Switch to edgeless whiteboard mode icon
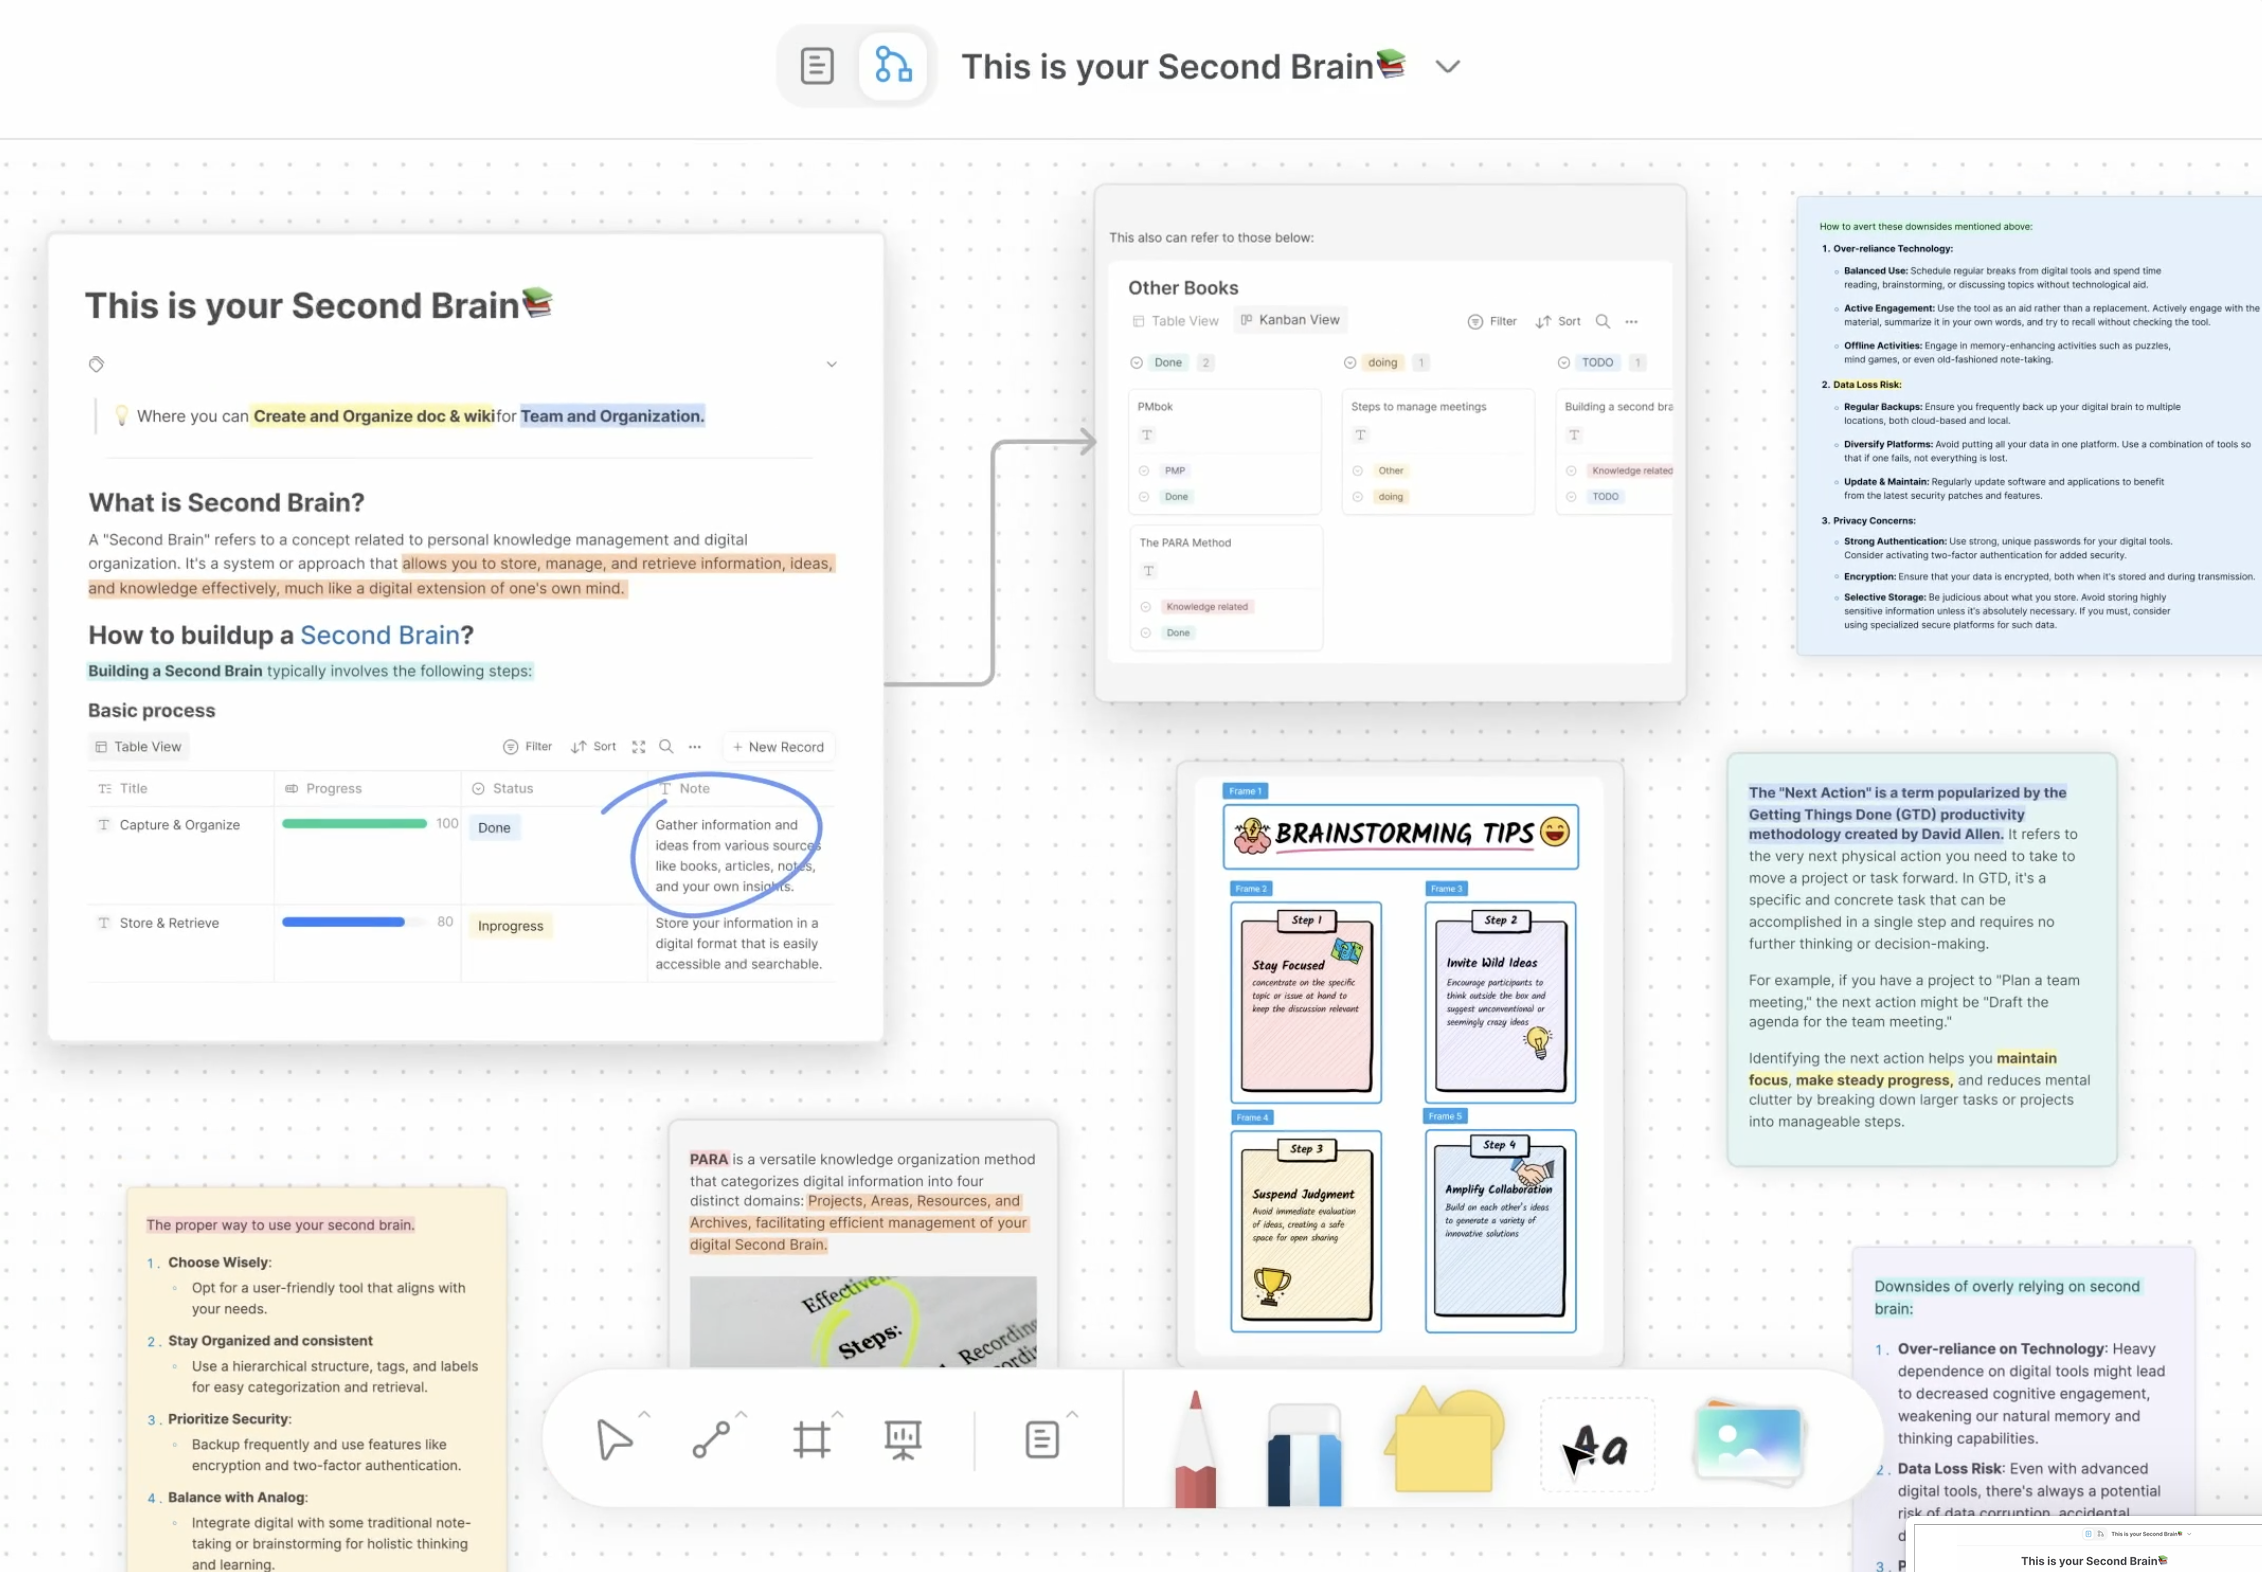The width and height of the screenshot is (2262, 1572). point(892,66)
